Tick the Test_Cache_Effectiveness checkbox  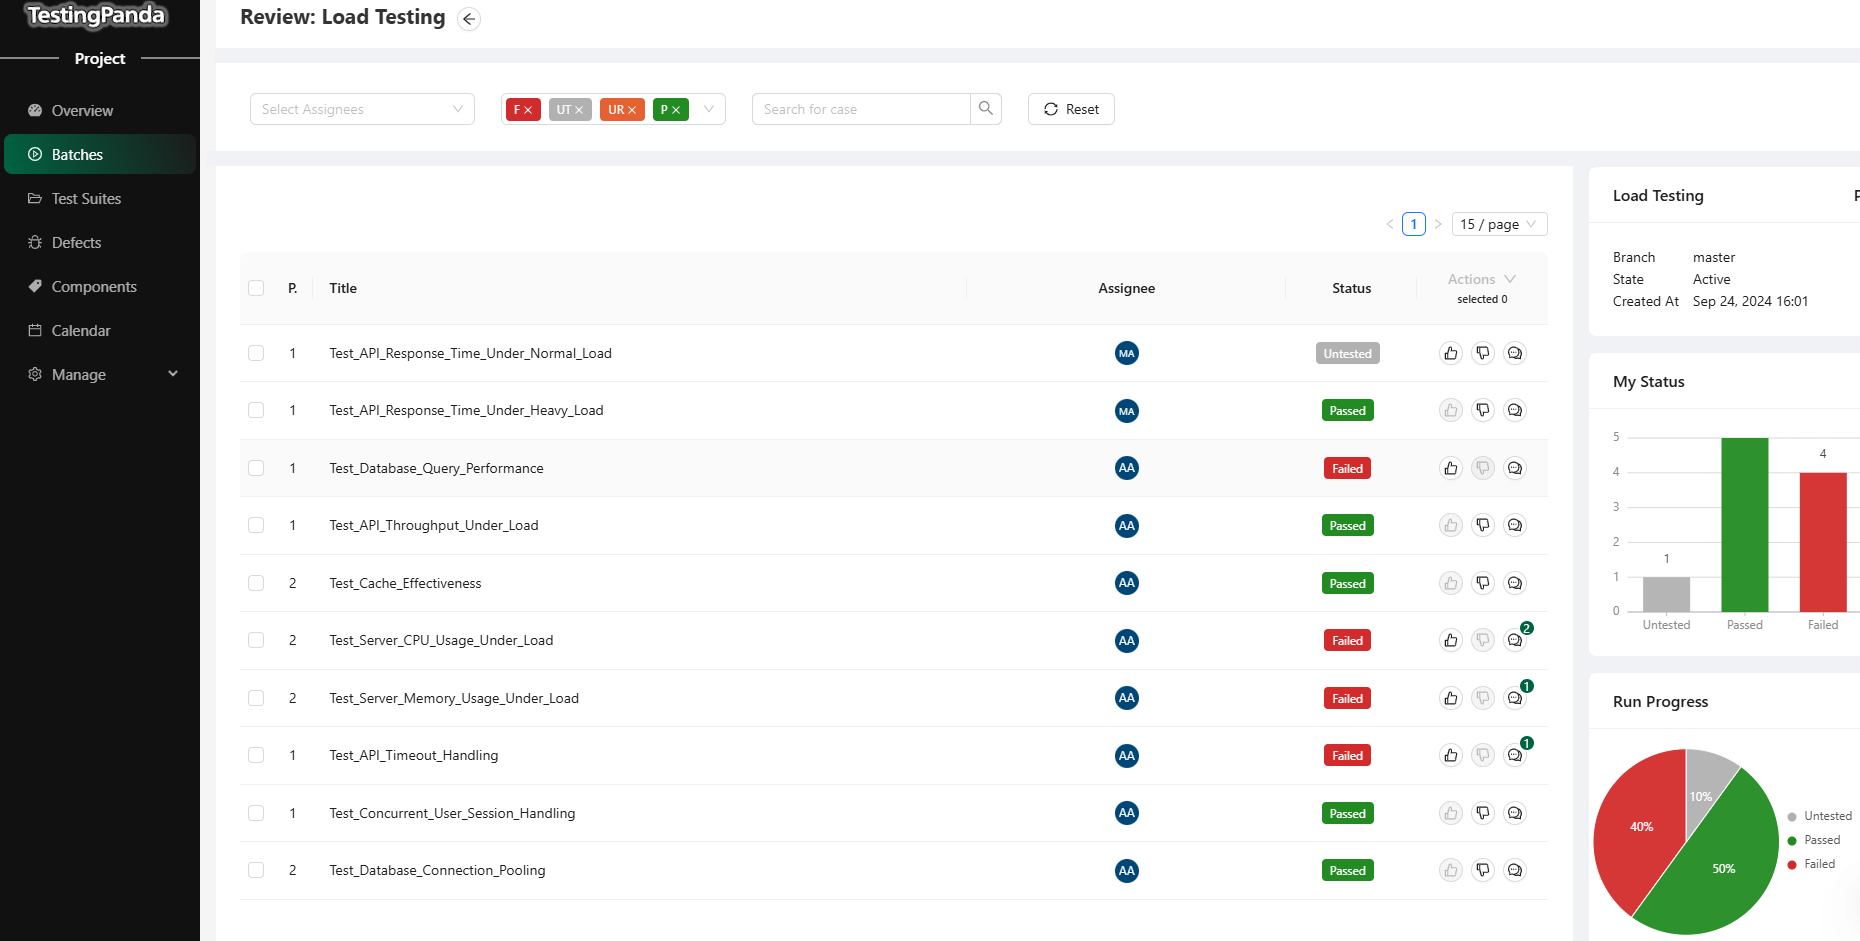tap(256, 583)
